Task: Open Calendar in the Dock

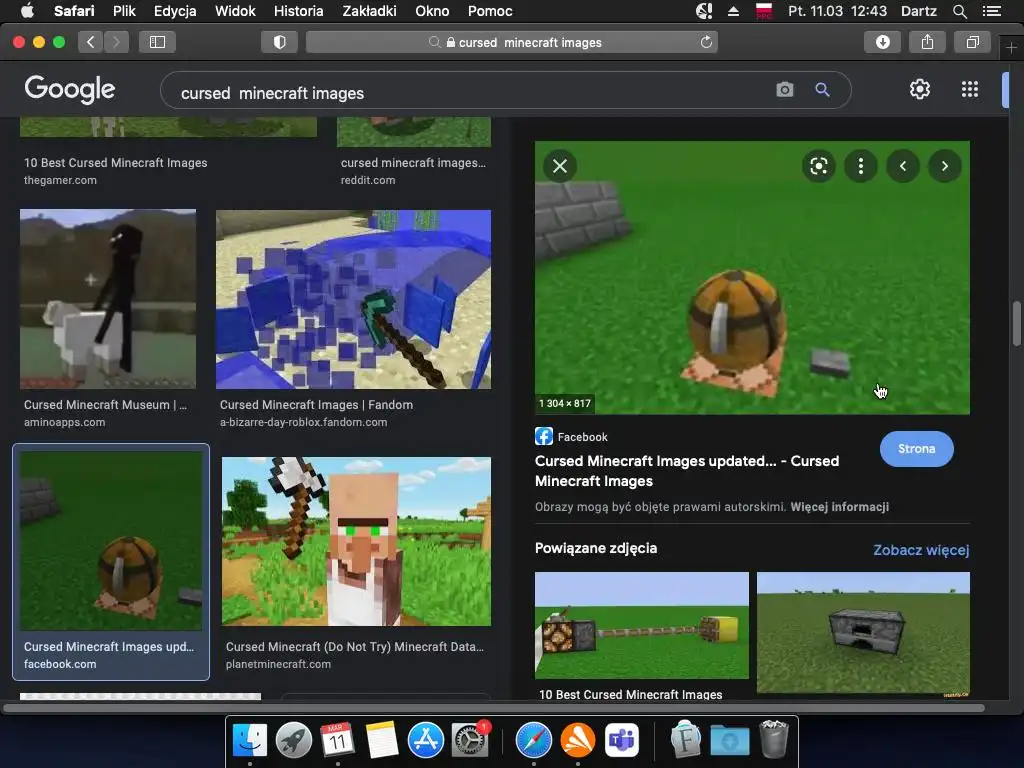Action: (x=337, y=740)
